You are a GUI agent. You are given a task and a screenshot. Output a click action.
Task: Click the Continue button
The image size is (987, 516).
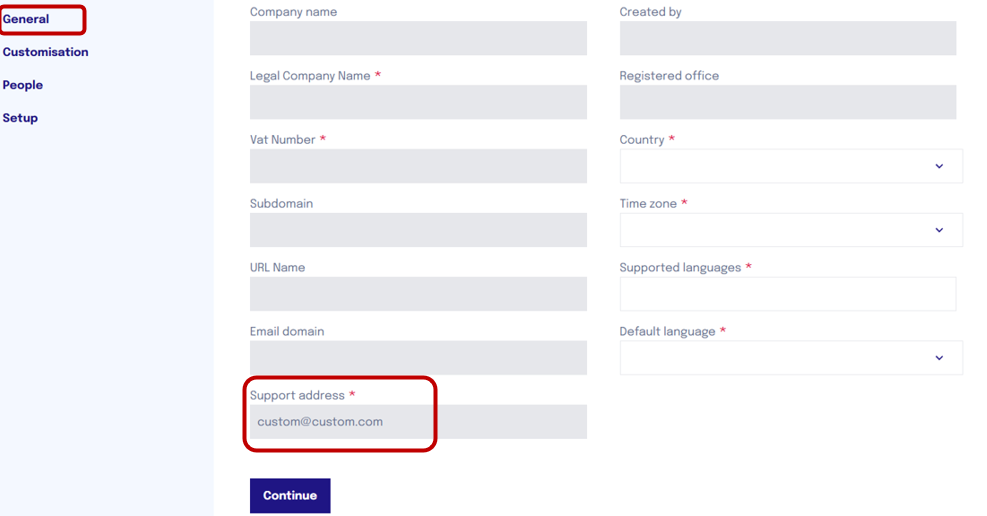click(x=290, y=495)
